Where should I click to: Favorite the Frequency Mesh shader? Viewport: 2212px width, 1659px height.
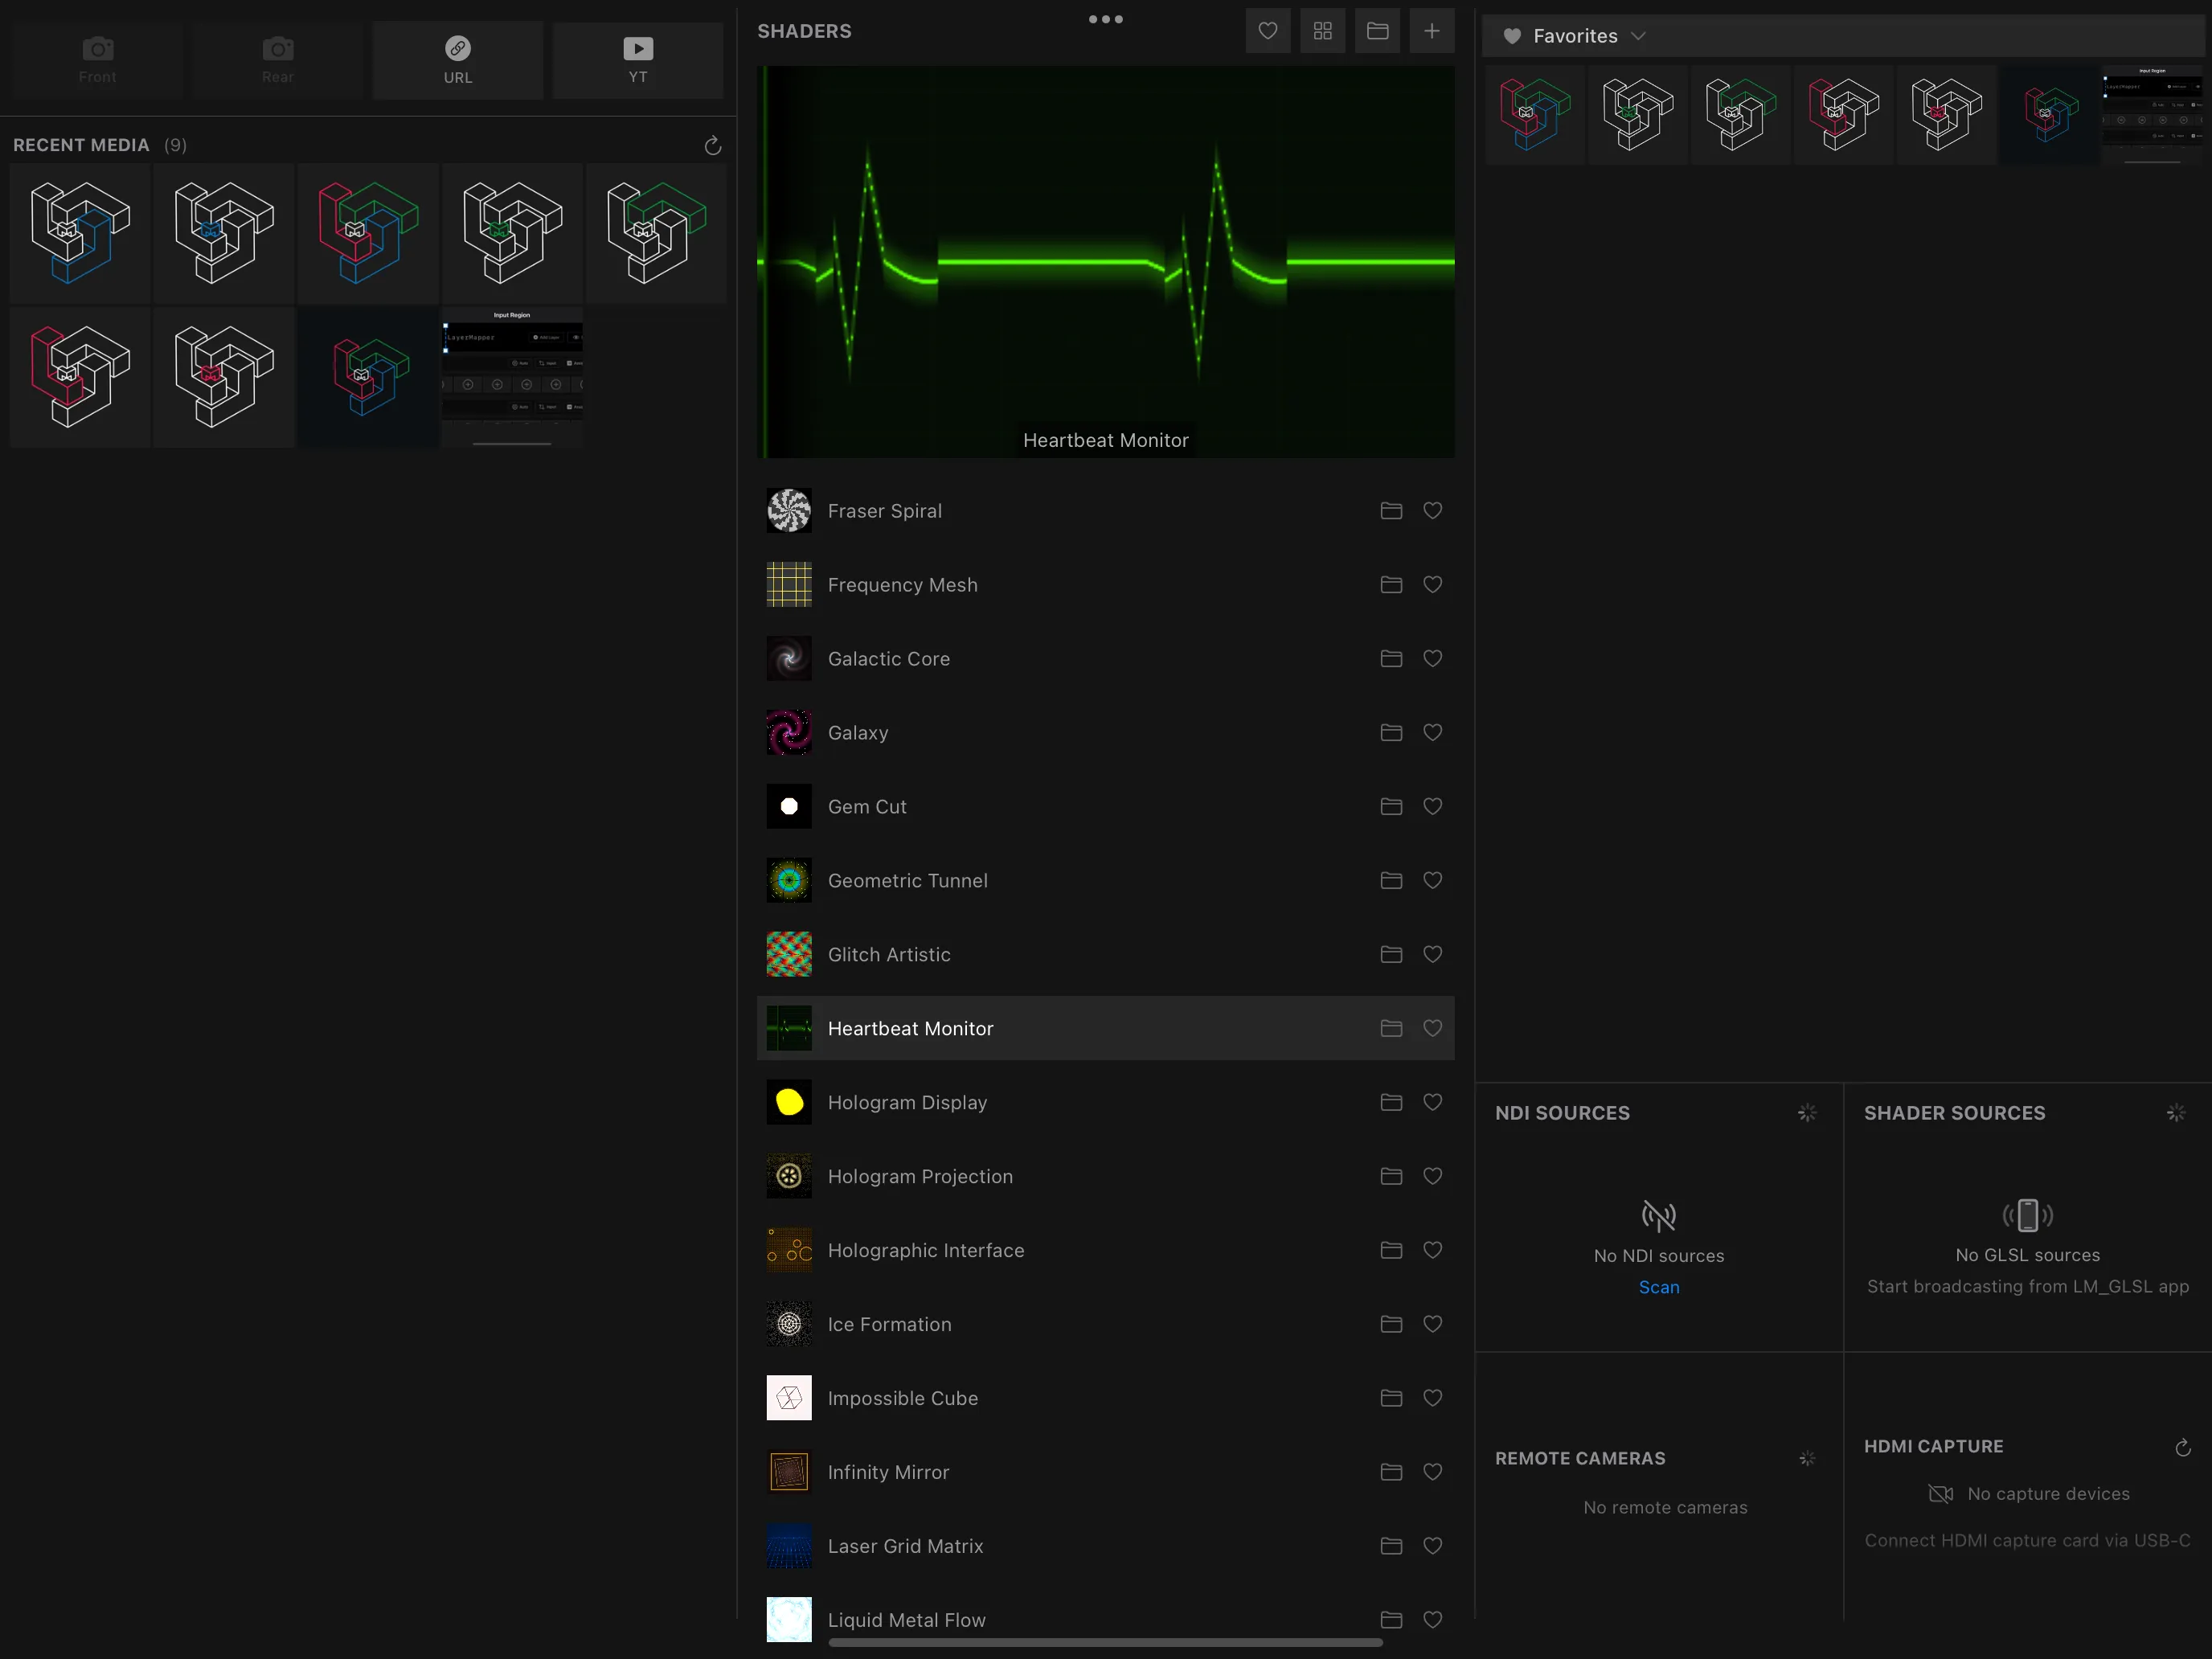[x=1432, y=585]
